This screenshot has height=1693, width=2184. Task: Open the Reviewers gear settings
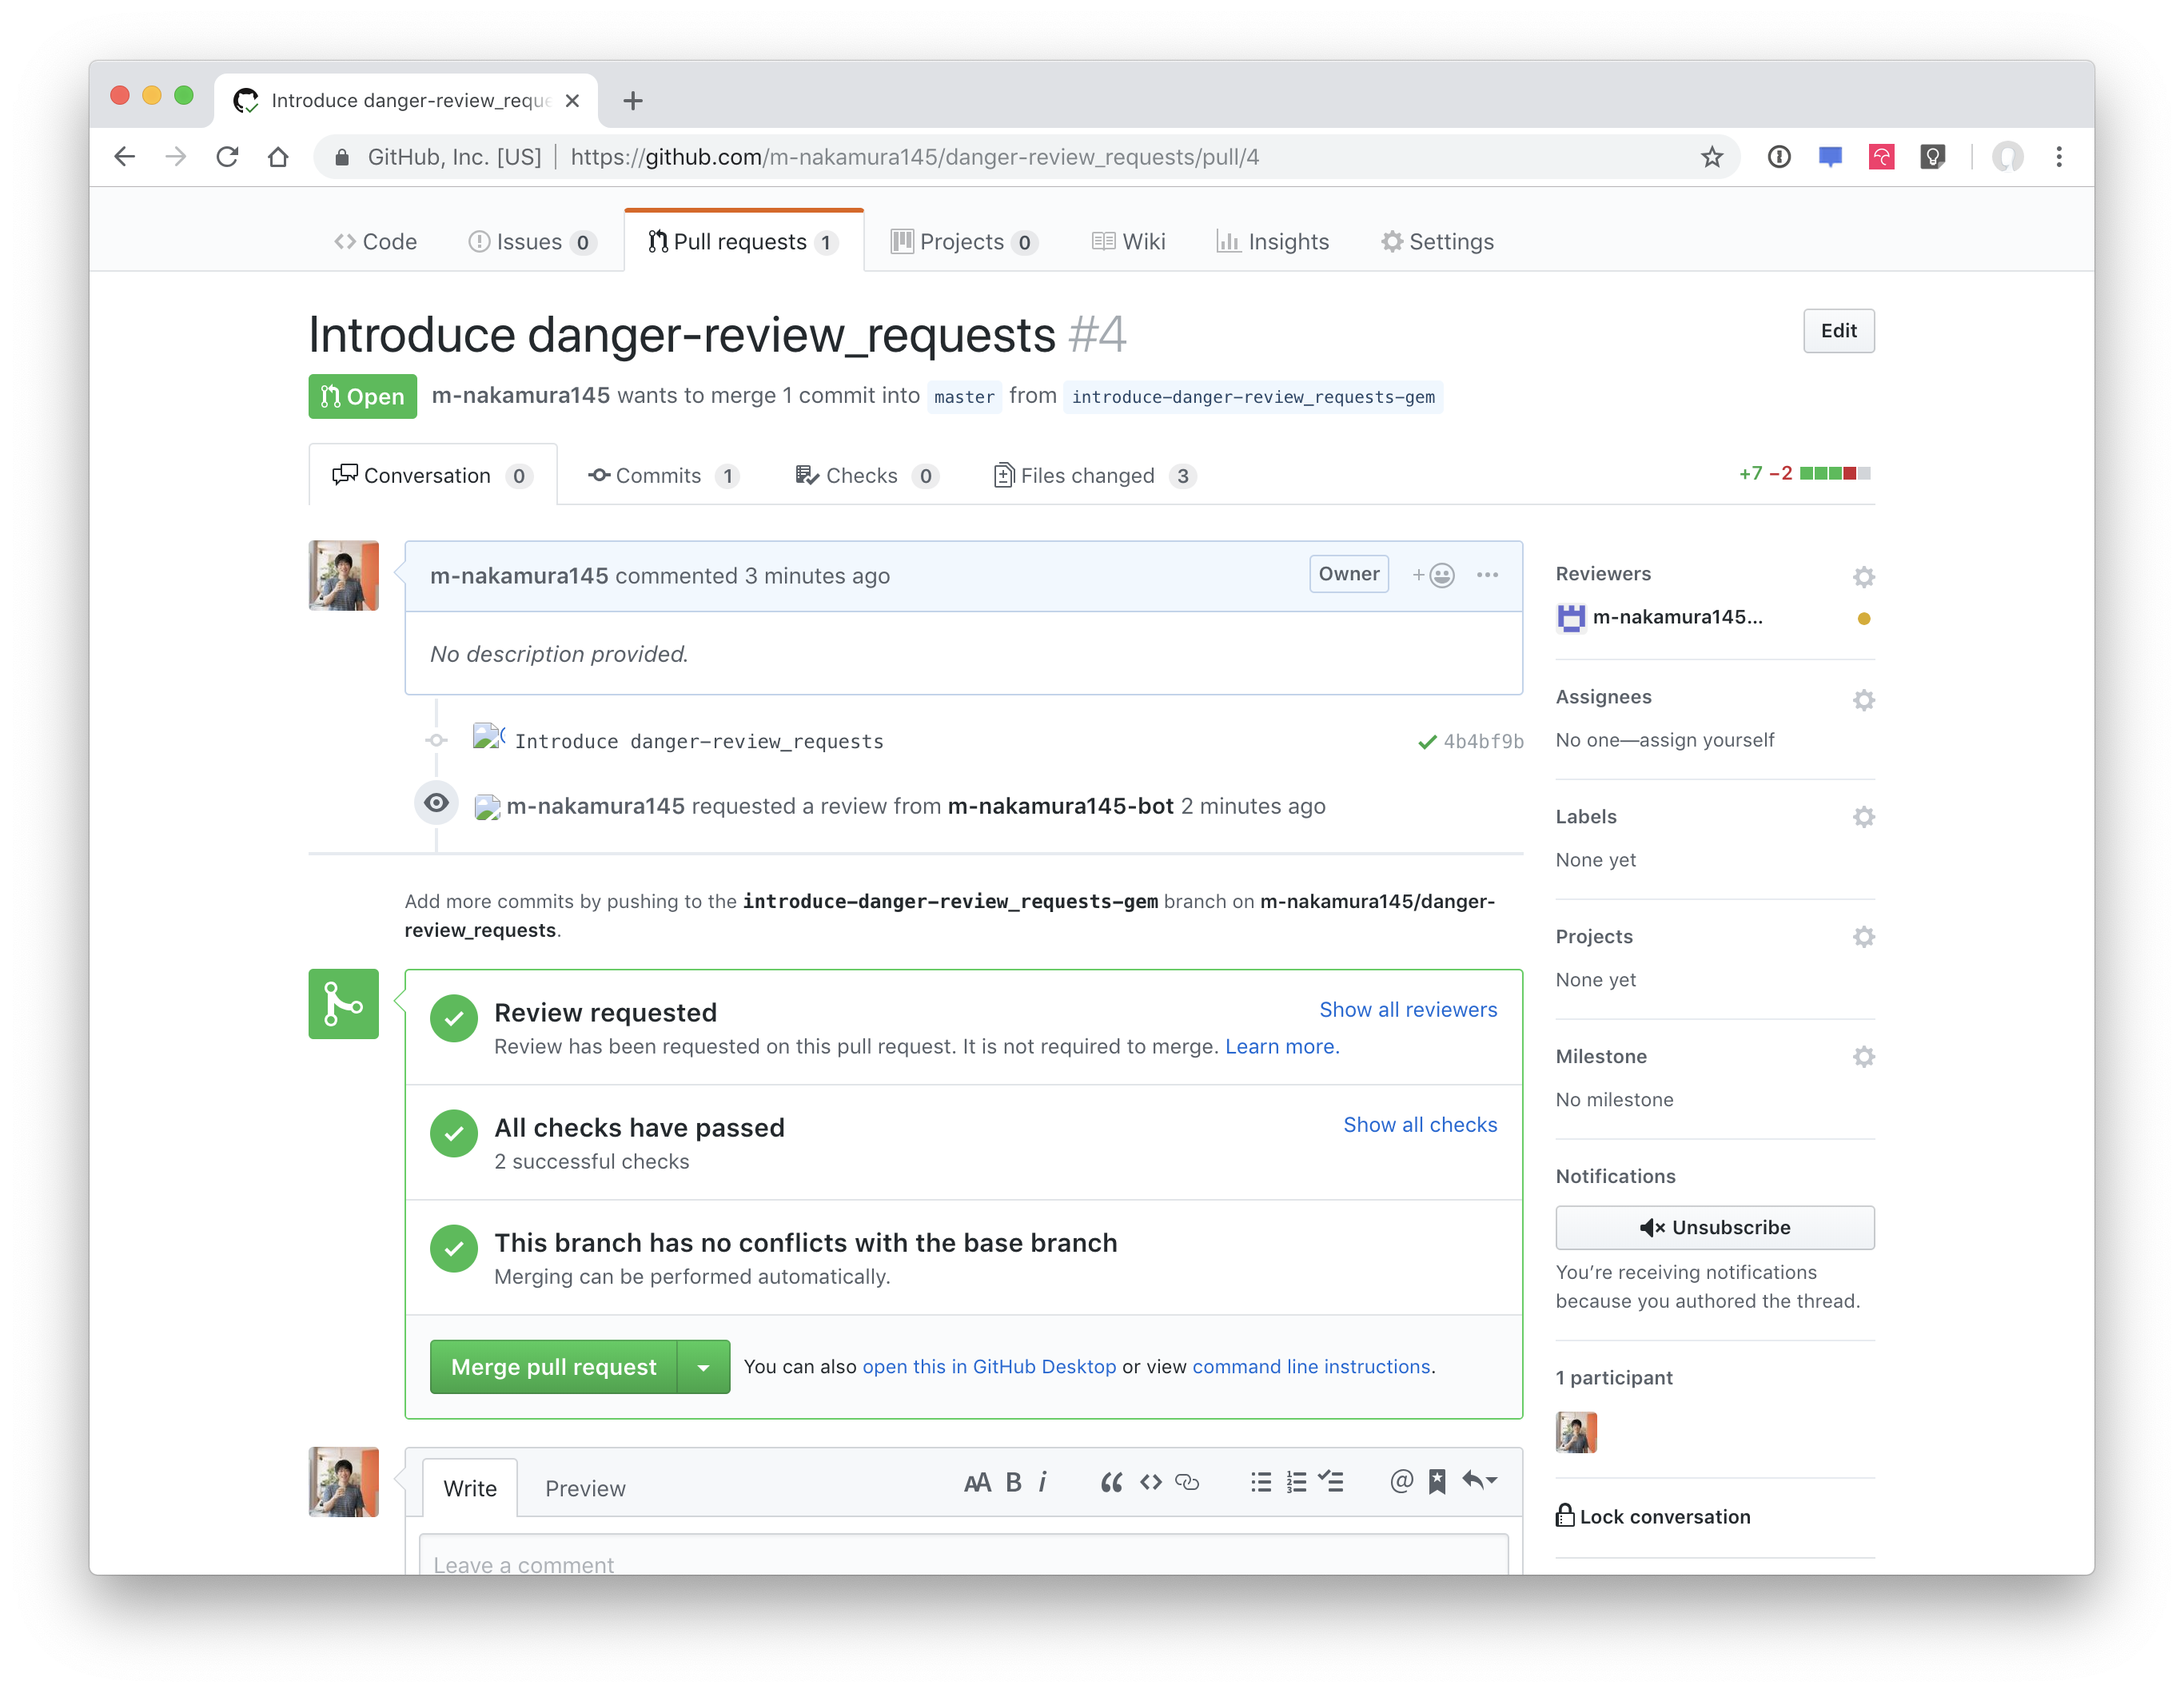click(1862, 576)
